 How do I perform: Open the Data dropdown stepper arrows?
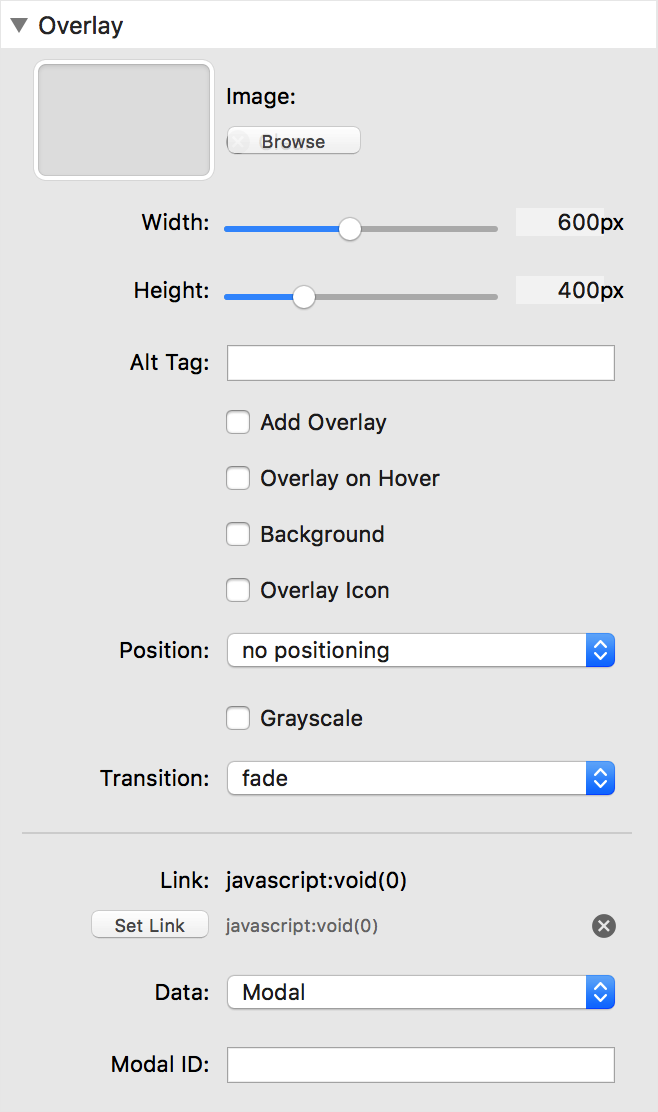(x=600, y=992)
